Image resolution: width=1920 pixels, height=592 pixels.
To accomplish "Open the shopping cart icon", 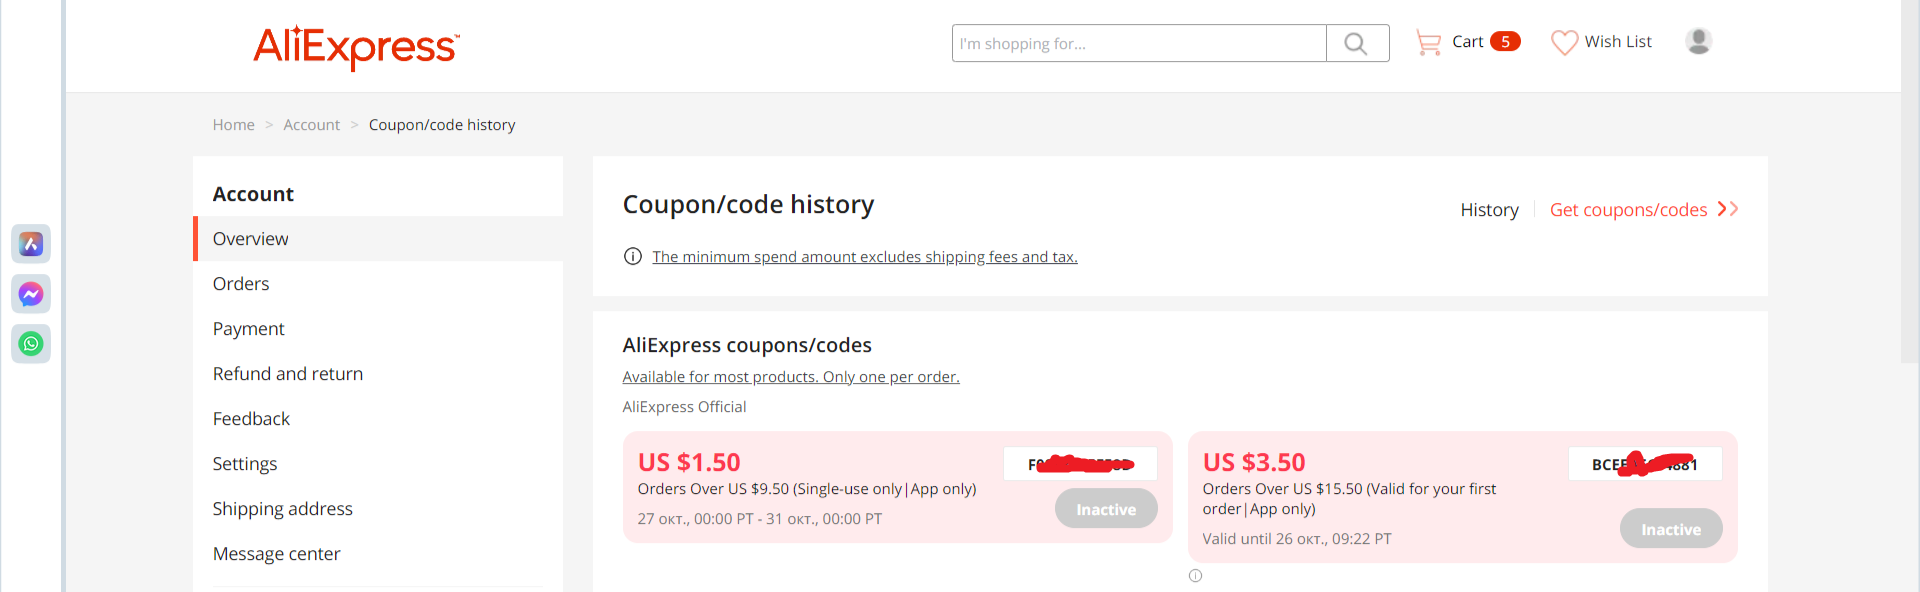I will pos(1428,42).
